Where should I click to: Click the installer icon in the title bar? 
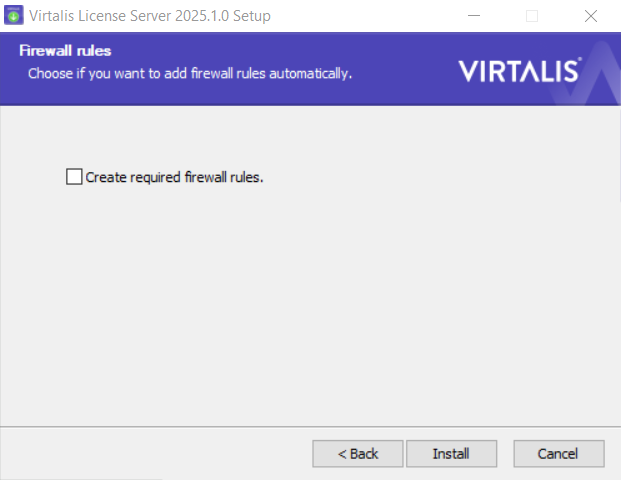(x=13, y=15)
